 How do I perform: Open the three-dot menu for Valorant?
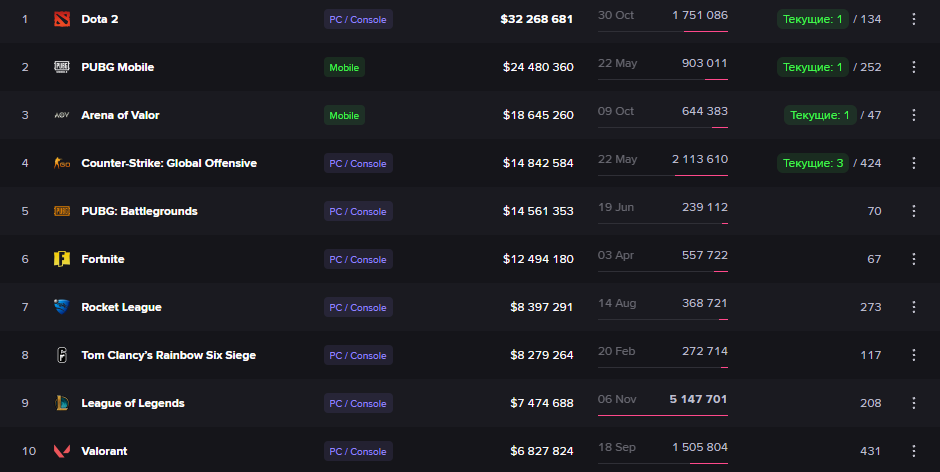[914, 451]
